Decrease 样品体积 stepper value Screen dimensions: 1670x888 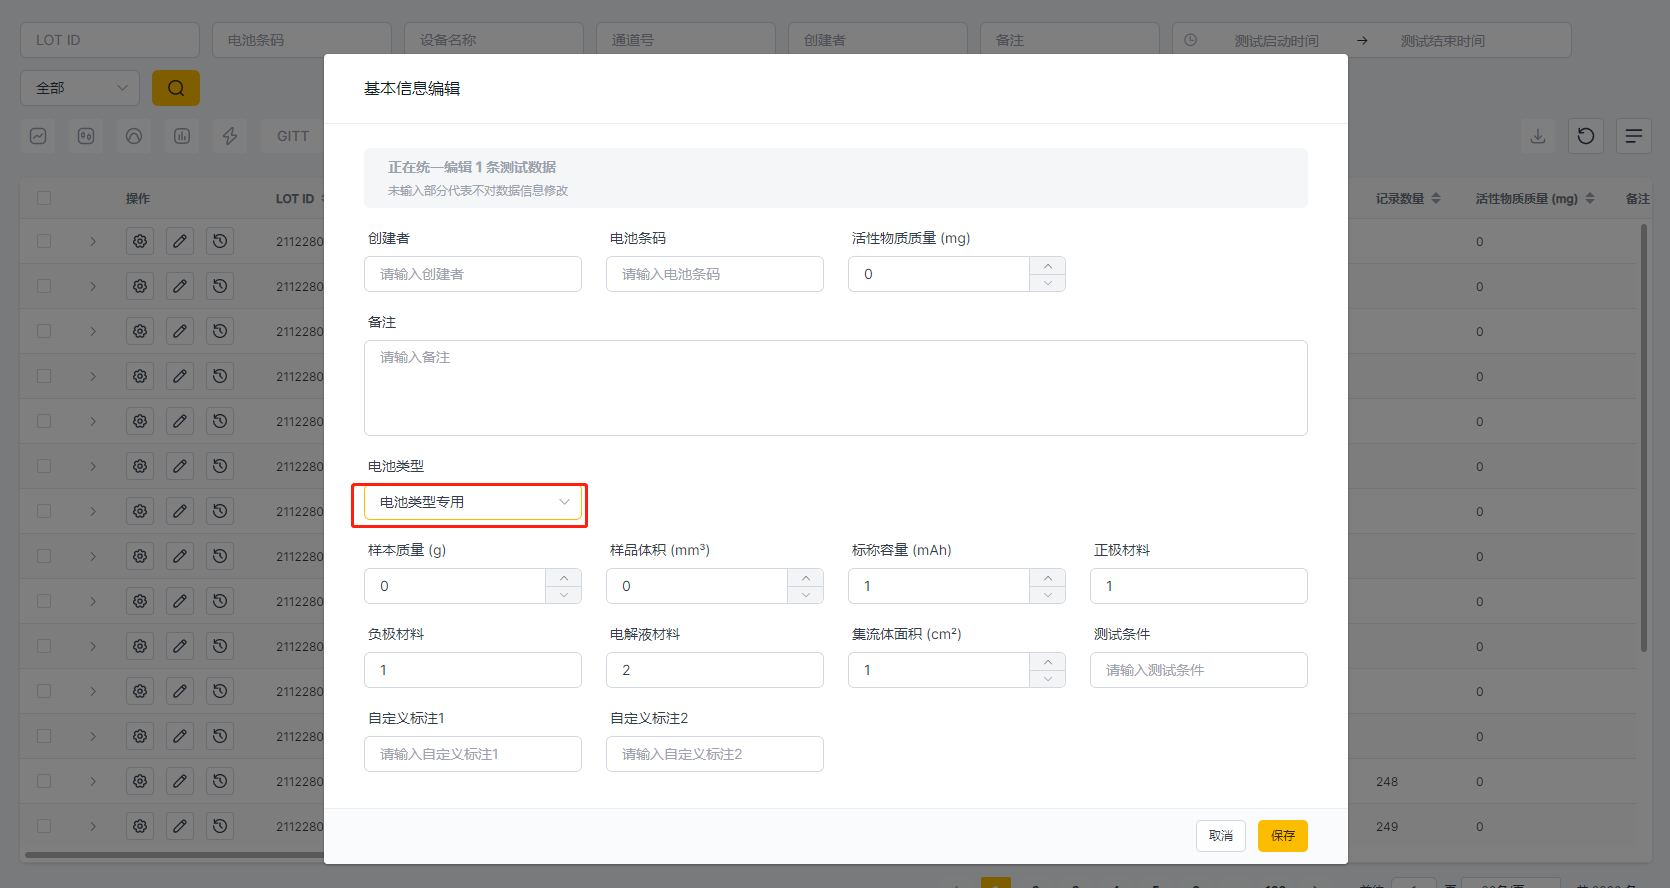click(805, 595)
